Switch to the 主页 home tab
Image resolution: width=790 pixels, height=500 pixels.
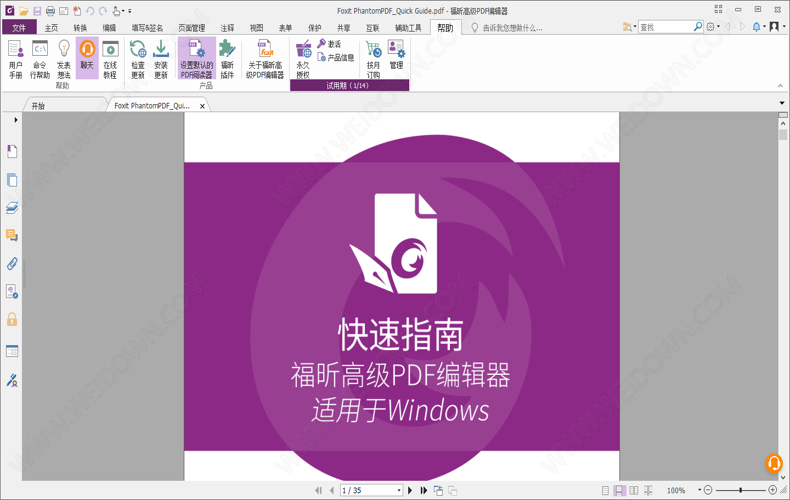(51, 28)
